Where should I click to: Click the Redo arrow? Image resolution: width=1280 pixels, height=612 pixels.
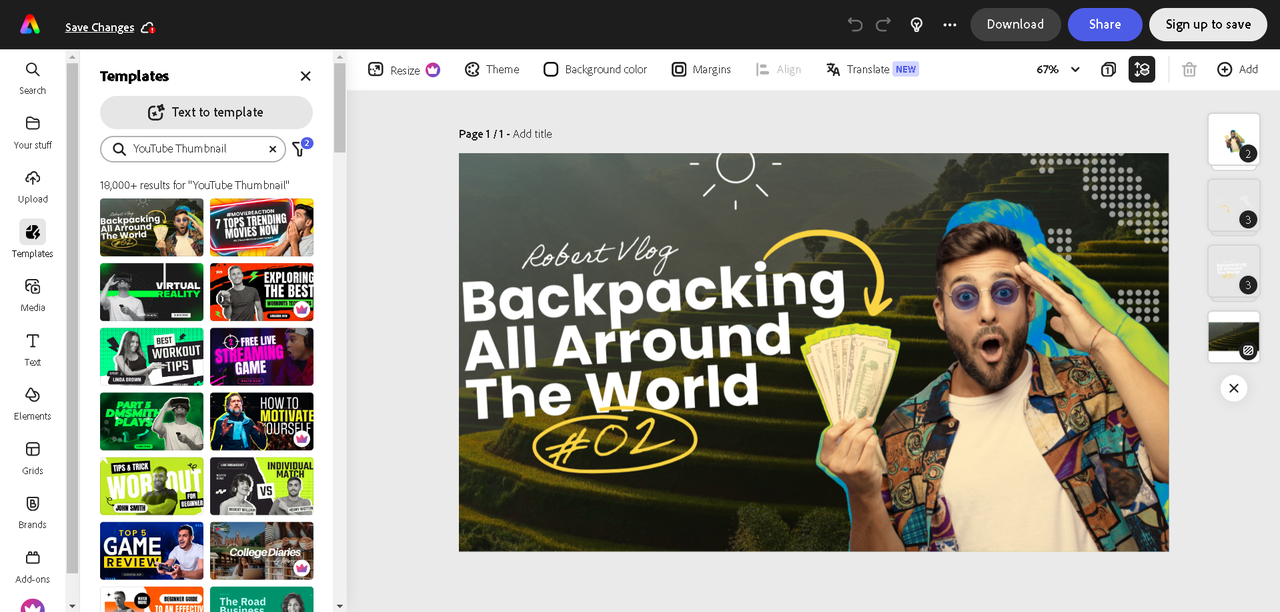click(883, 24)
